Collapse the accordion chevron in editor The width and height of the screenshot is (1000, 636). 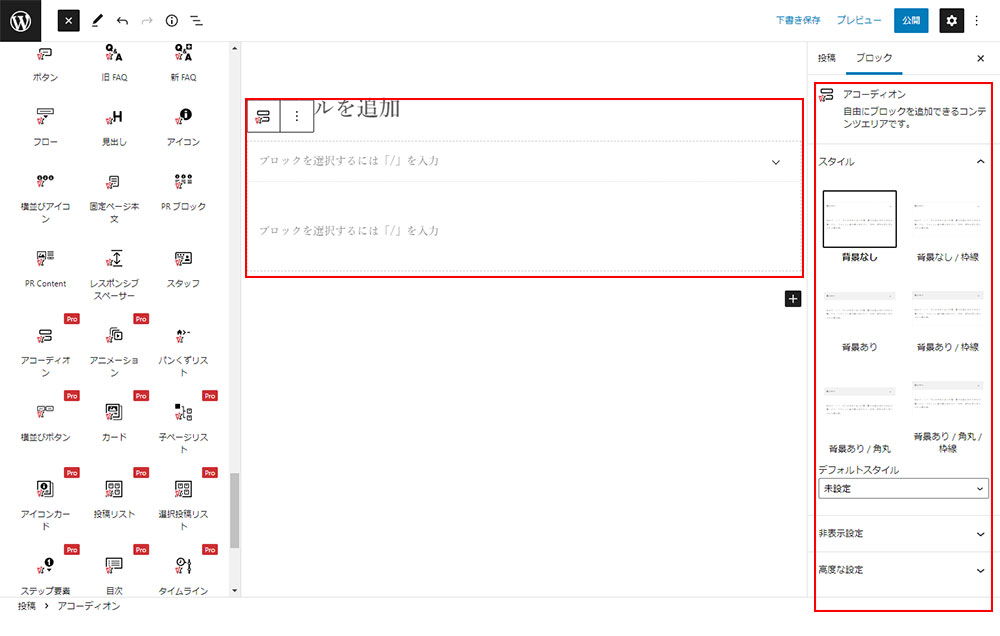pyautogui.click(x=776, y=162)
